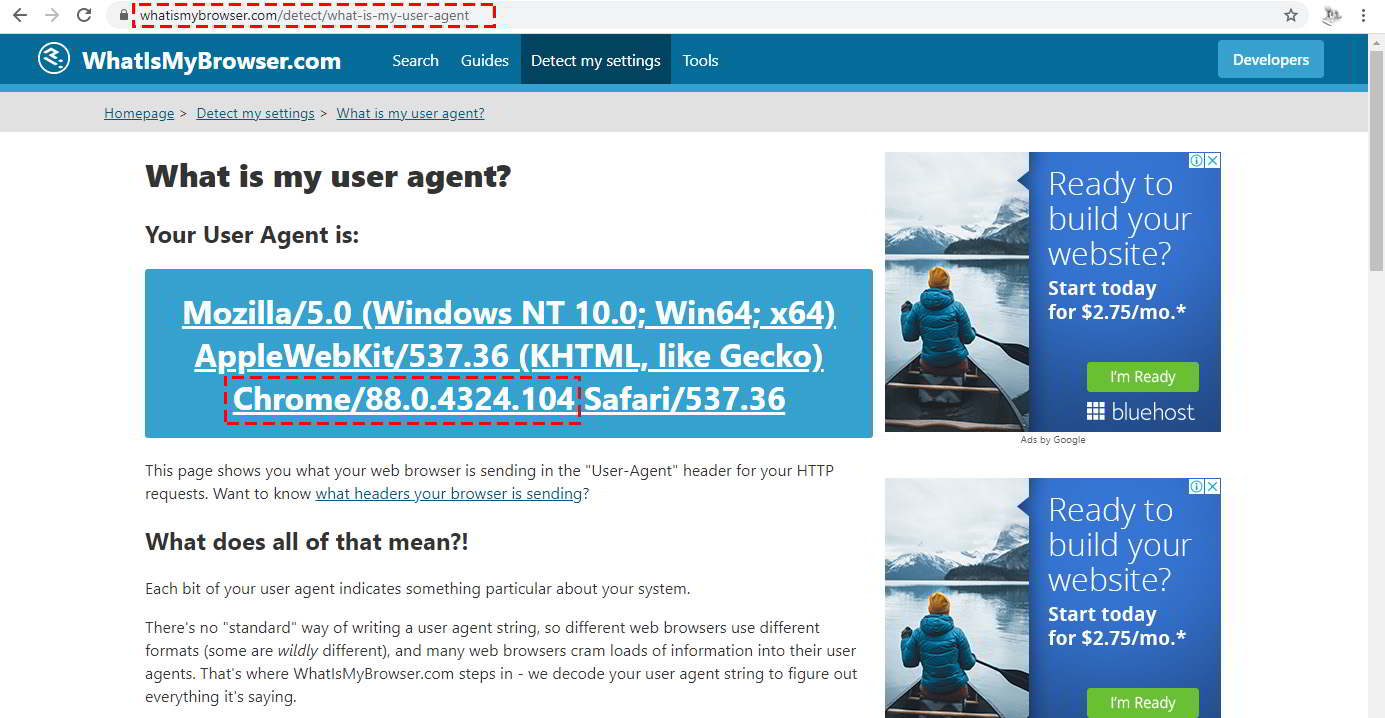Click the Mozilla/5.0 user agent link line
This screenshot has height=718, width=1385.
click(509, 313)
